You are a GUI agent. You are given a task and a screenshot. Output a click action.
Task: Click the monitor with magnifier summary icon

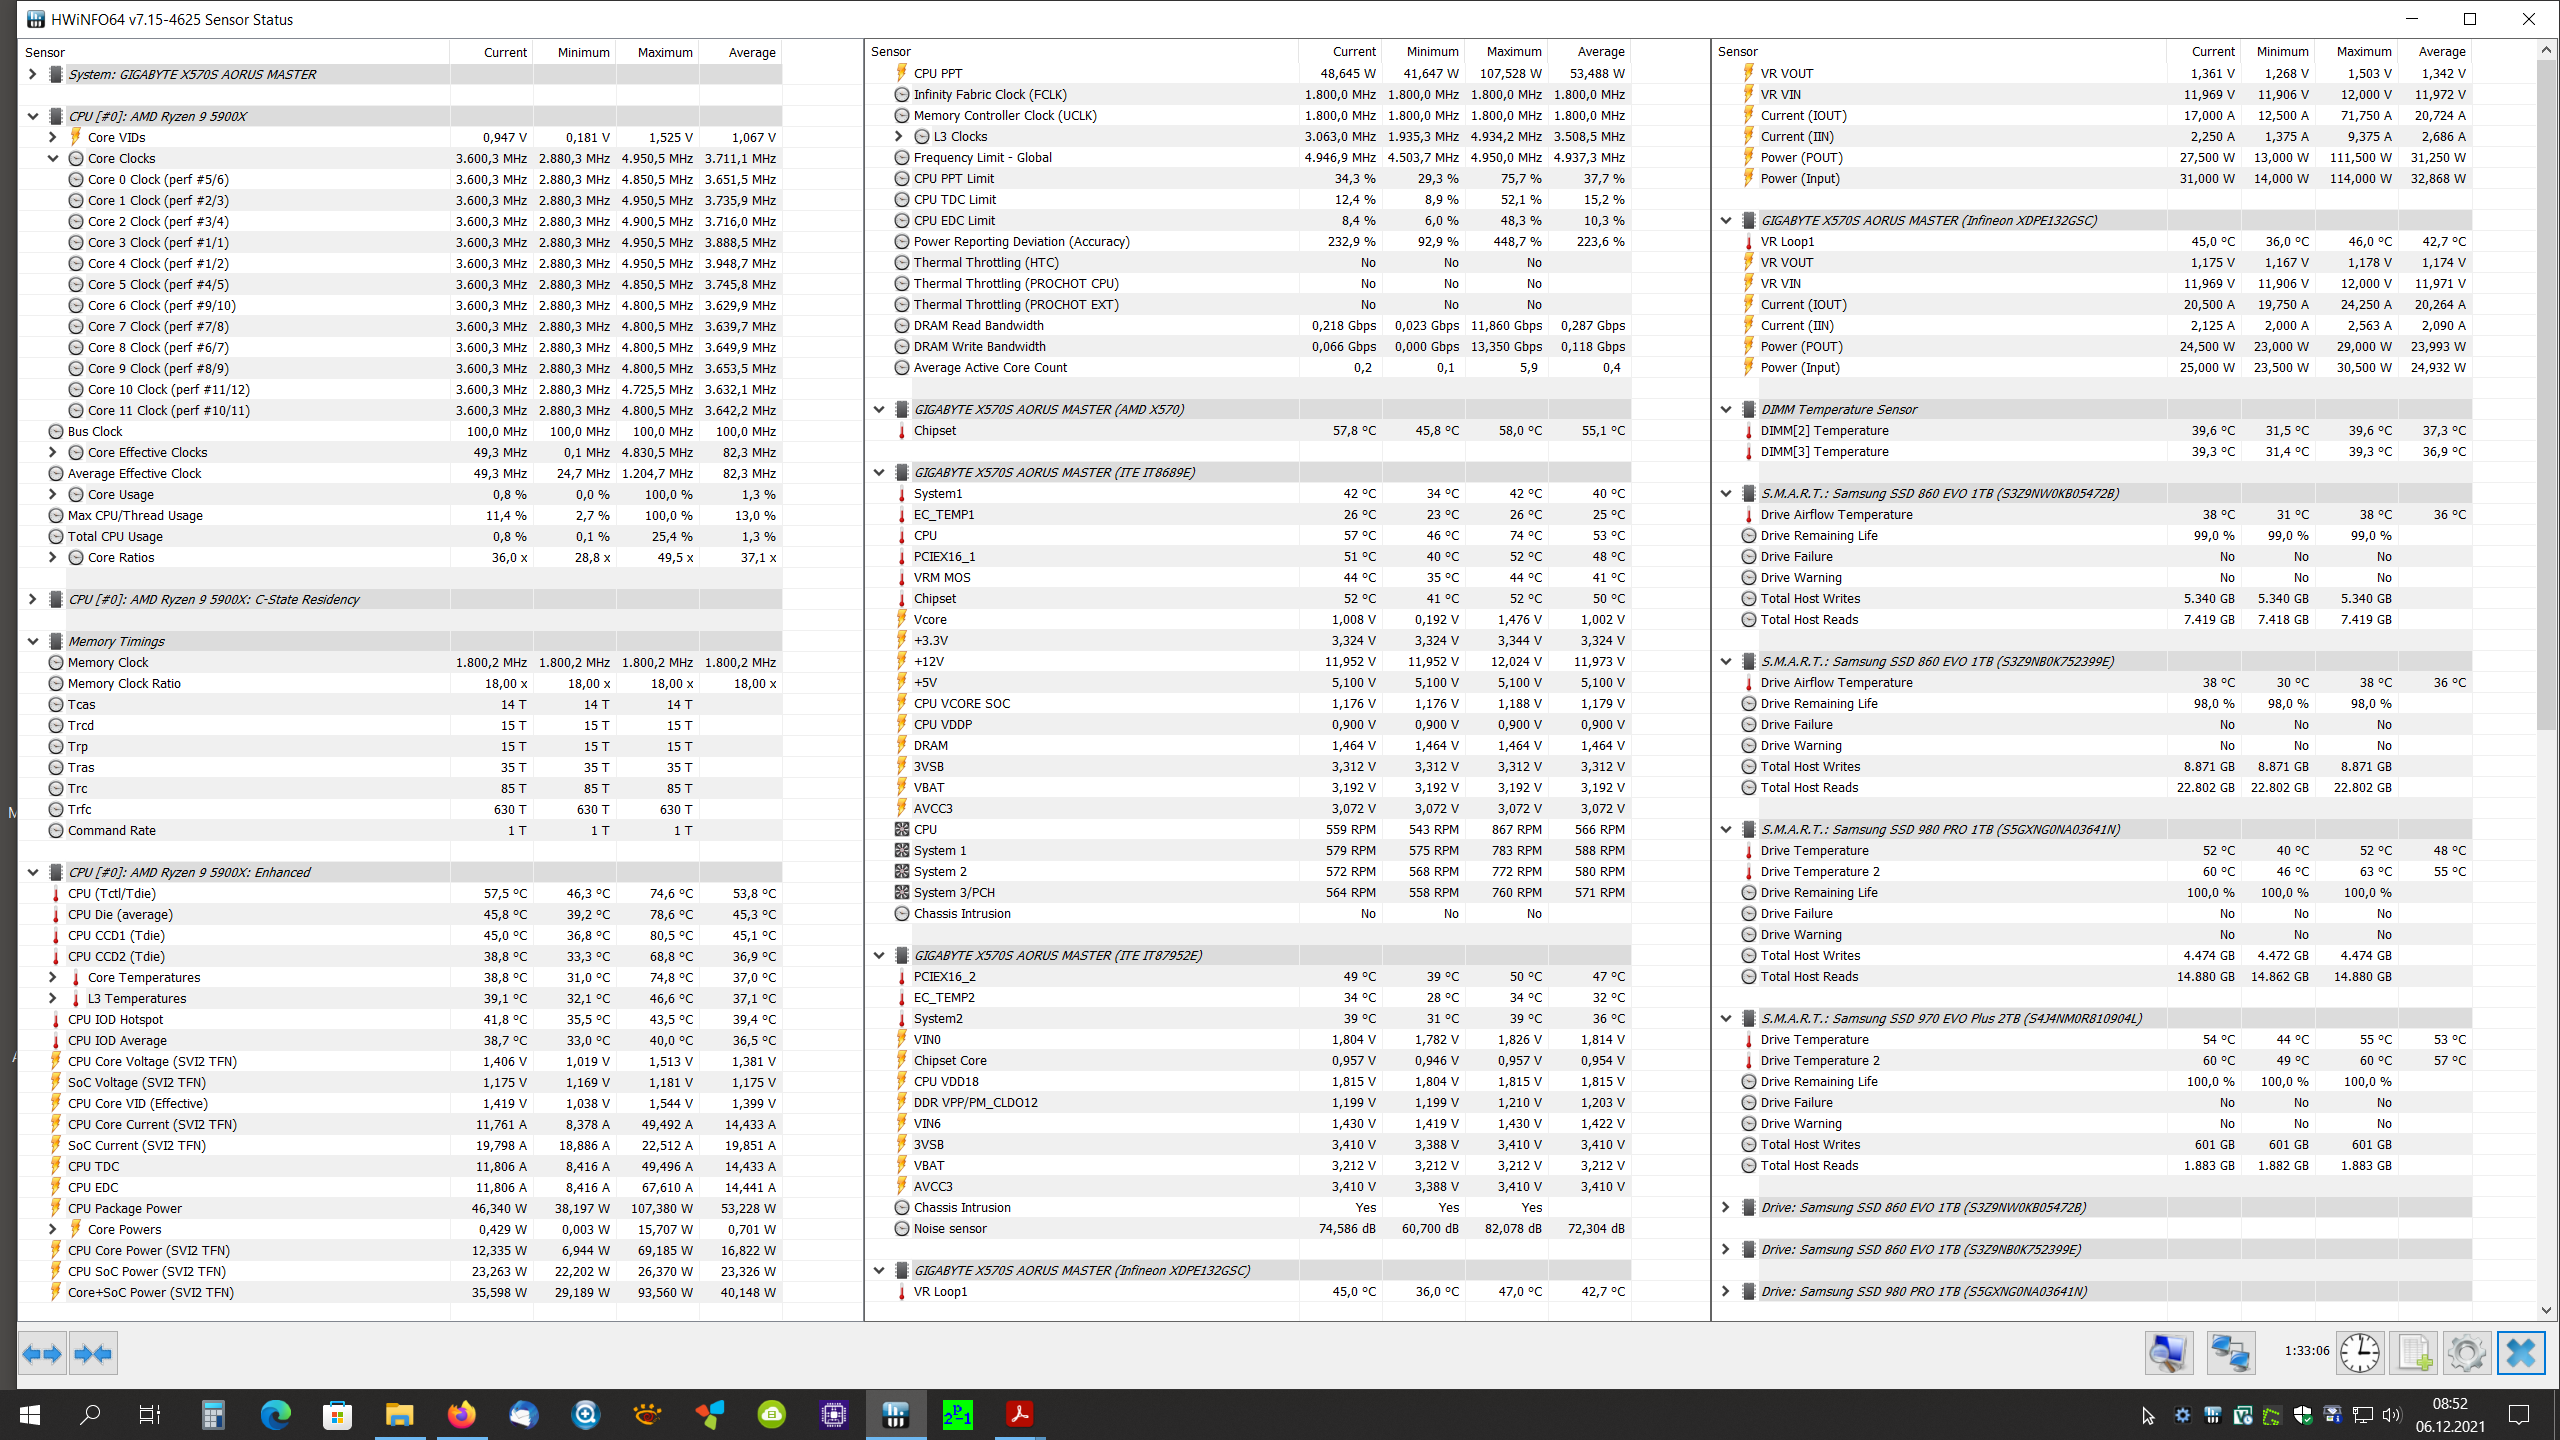(2168, 1354)
